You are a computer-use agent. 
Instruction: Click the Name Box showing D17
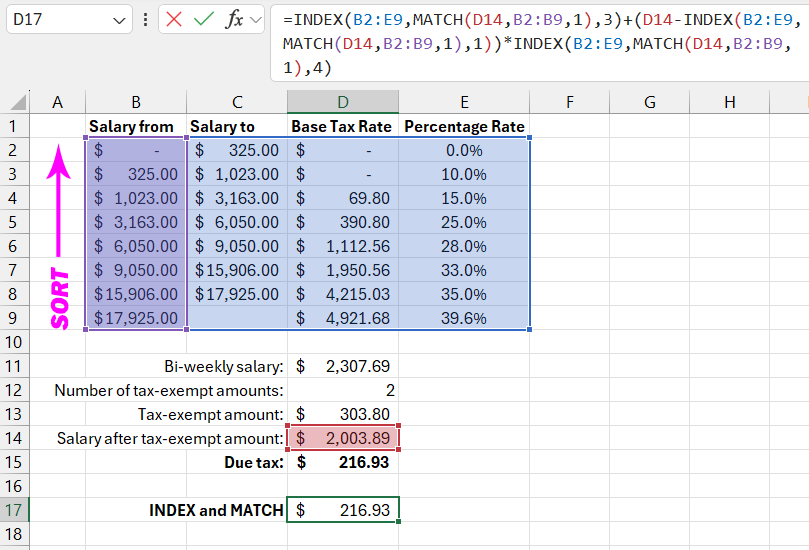point(69,20)
